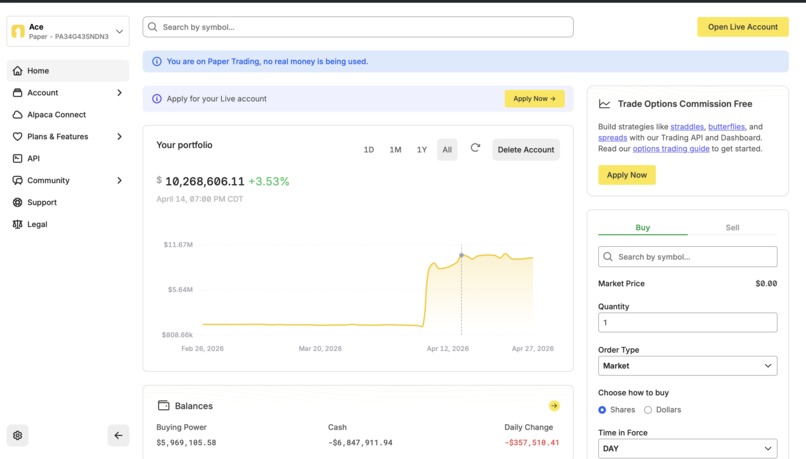The height and width of the screenshot is (459, 806).
Task: Click the Market Price $0.00 value
Action: (766, 283)
